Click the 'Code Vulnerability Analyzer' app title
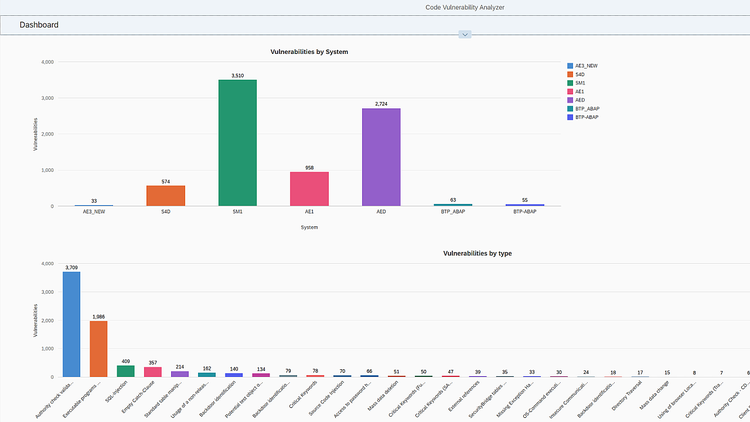This screenshot has height=422, width=750. (x=465, y=7)
